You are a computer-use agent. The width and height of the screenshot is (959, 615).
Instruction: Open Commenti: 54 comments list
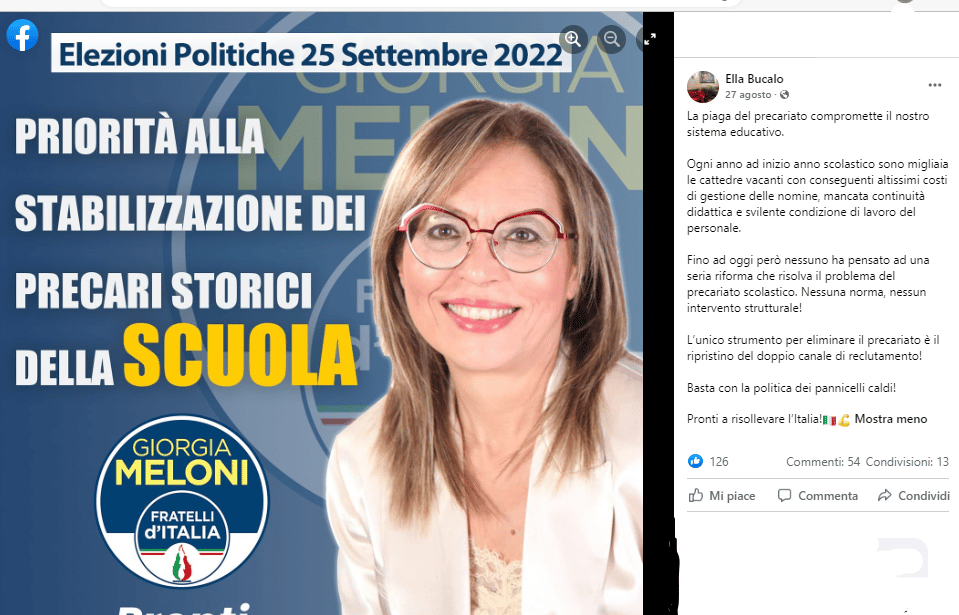823,462
